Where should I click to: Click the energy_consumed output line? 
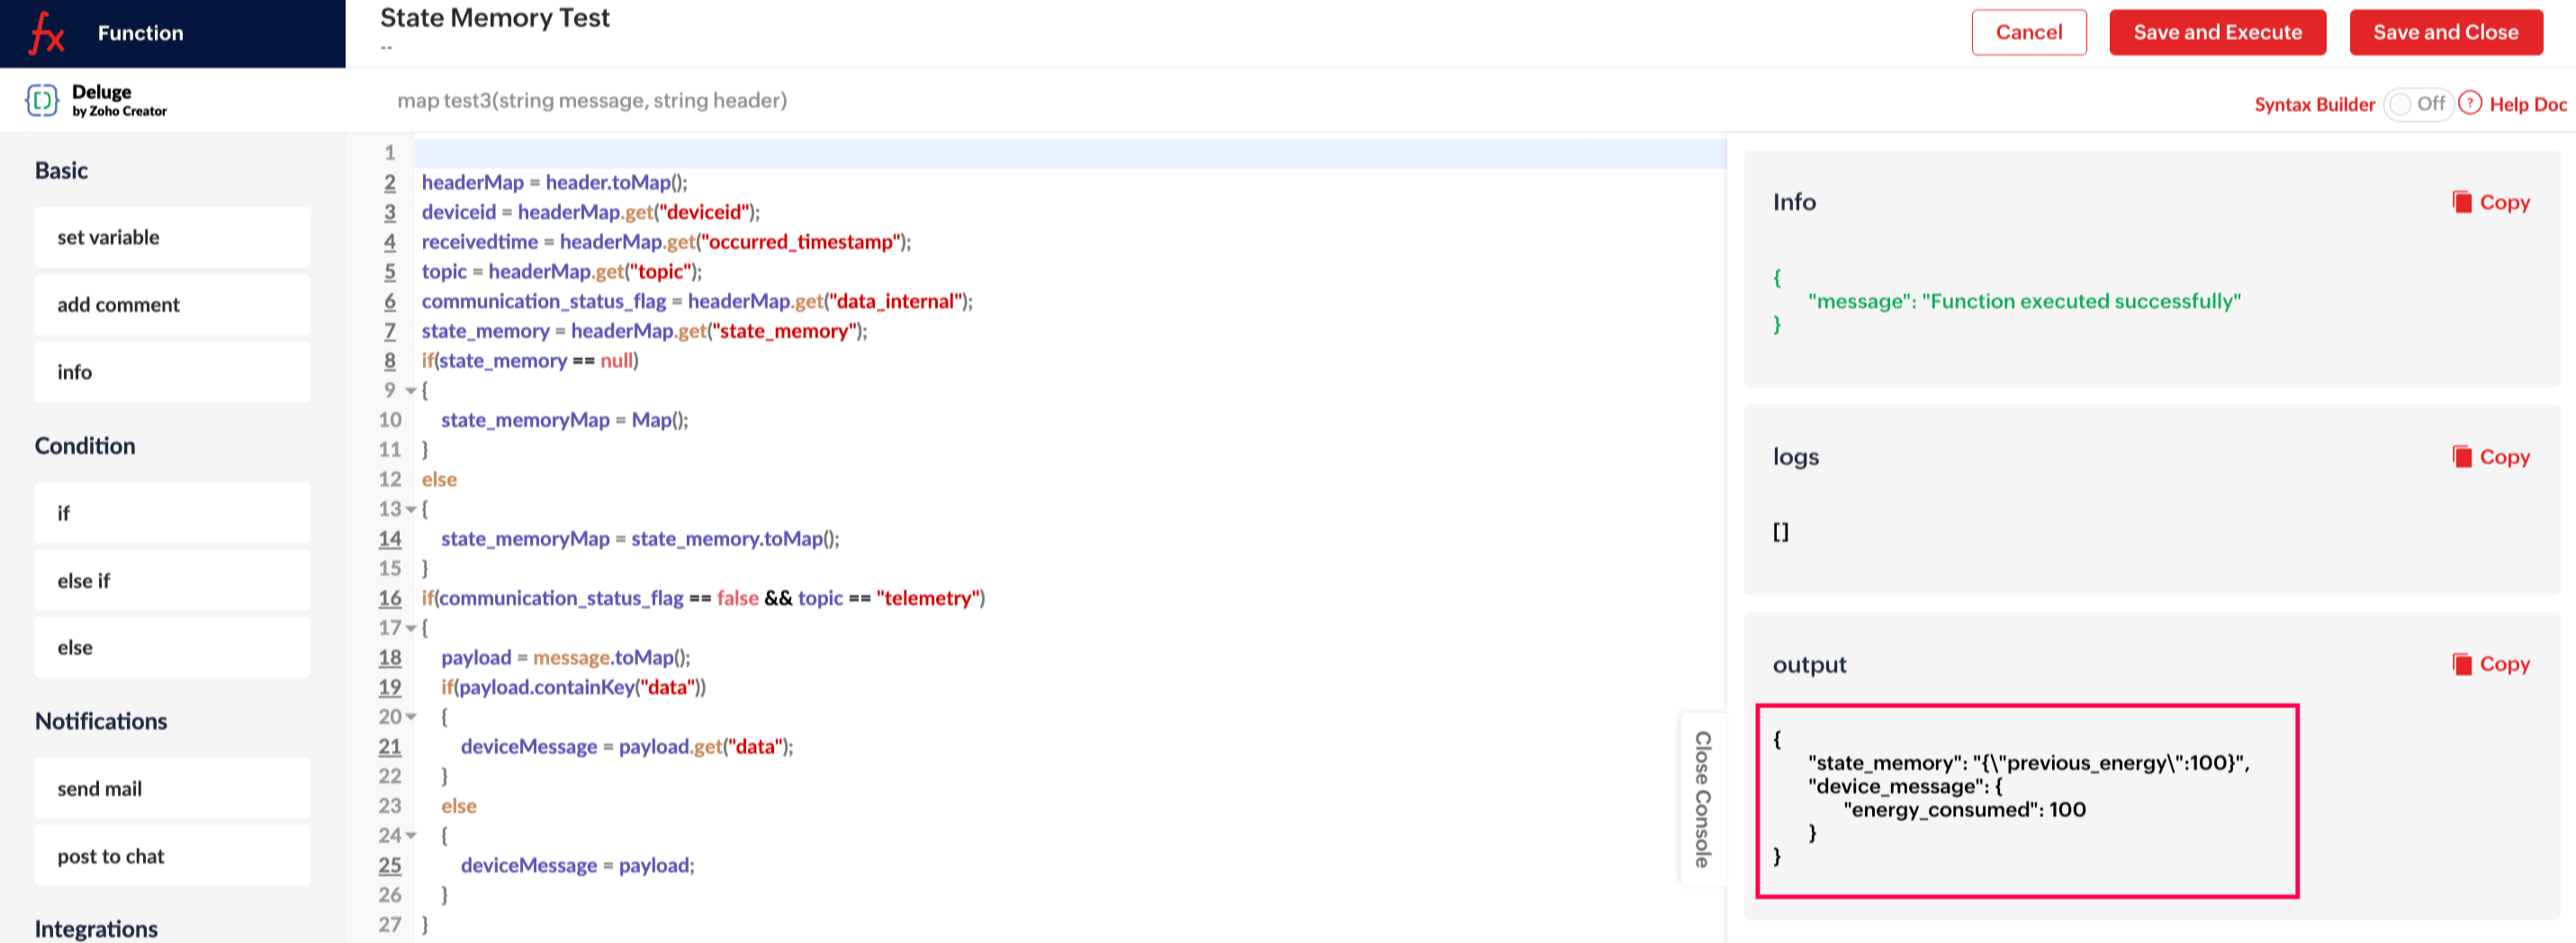1965,810
